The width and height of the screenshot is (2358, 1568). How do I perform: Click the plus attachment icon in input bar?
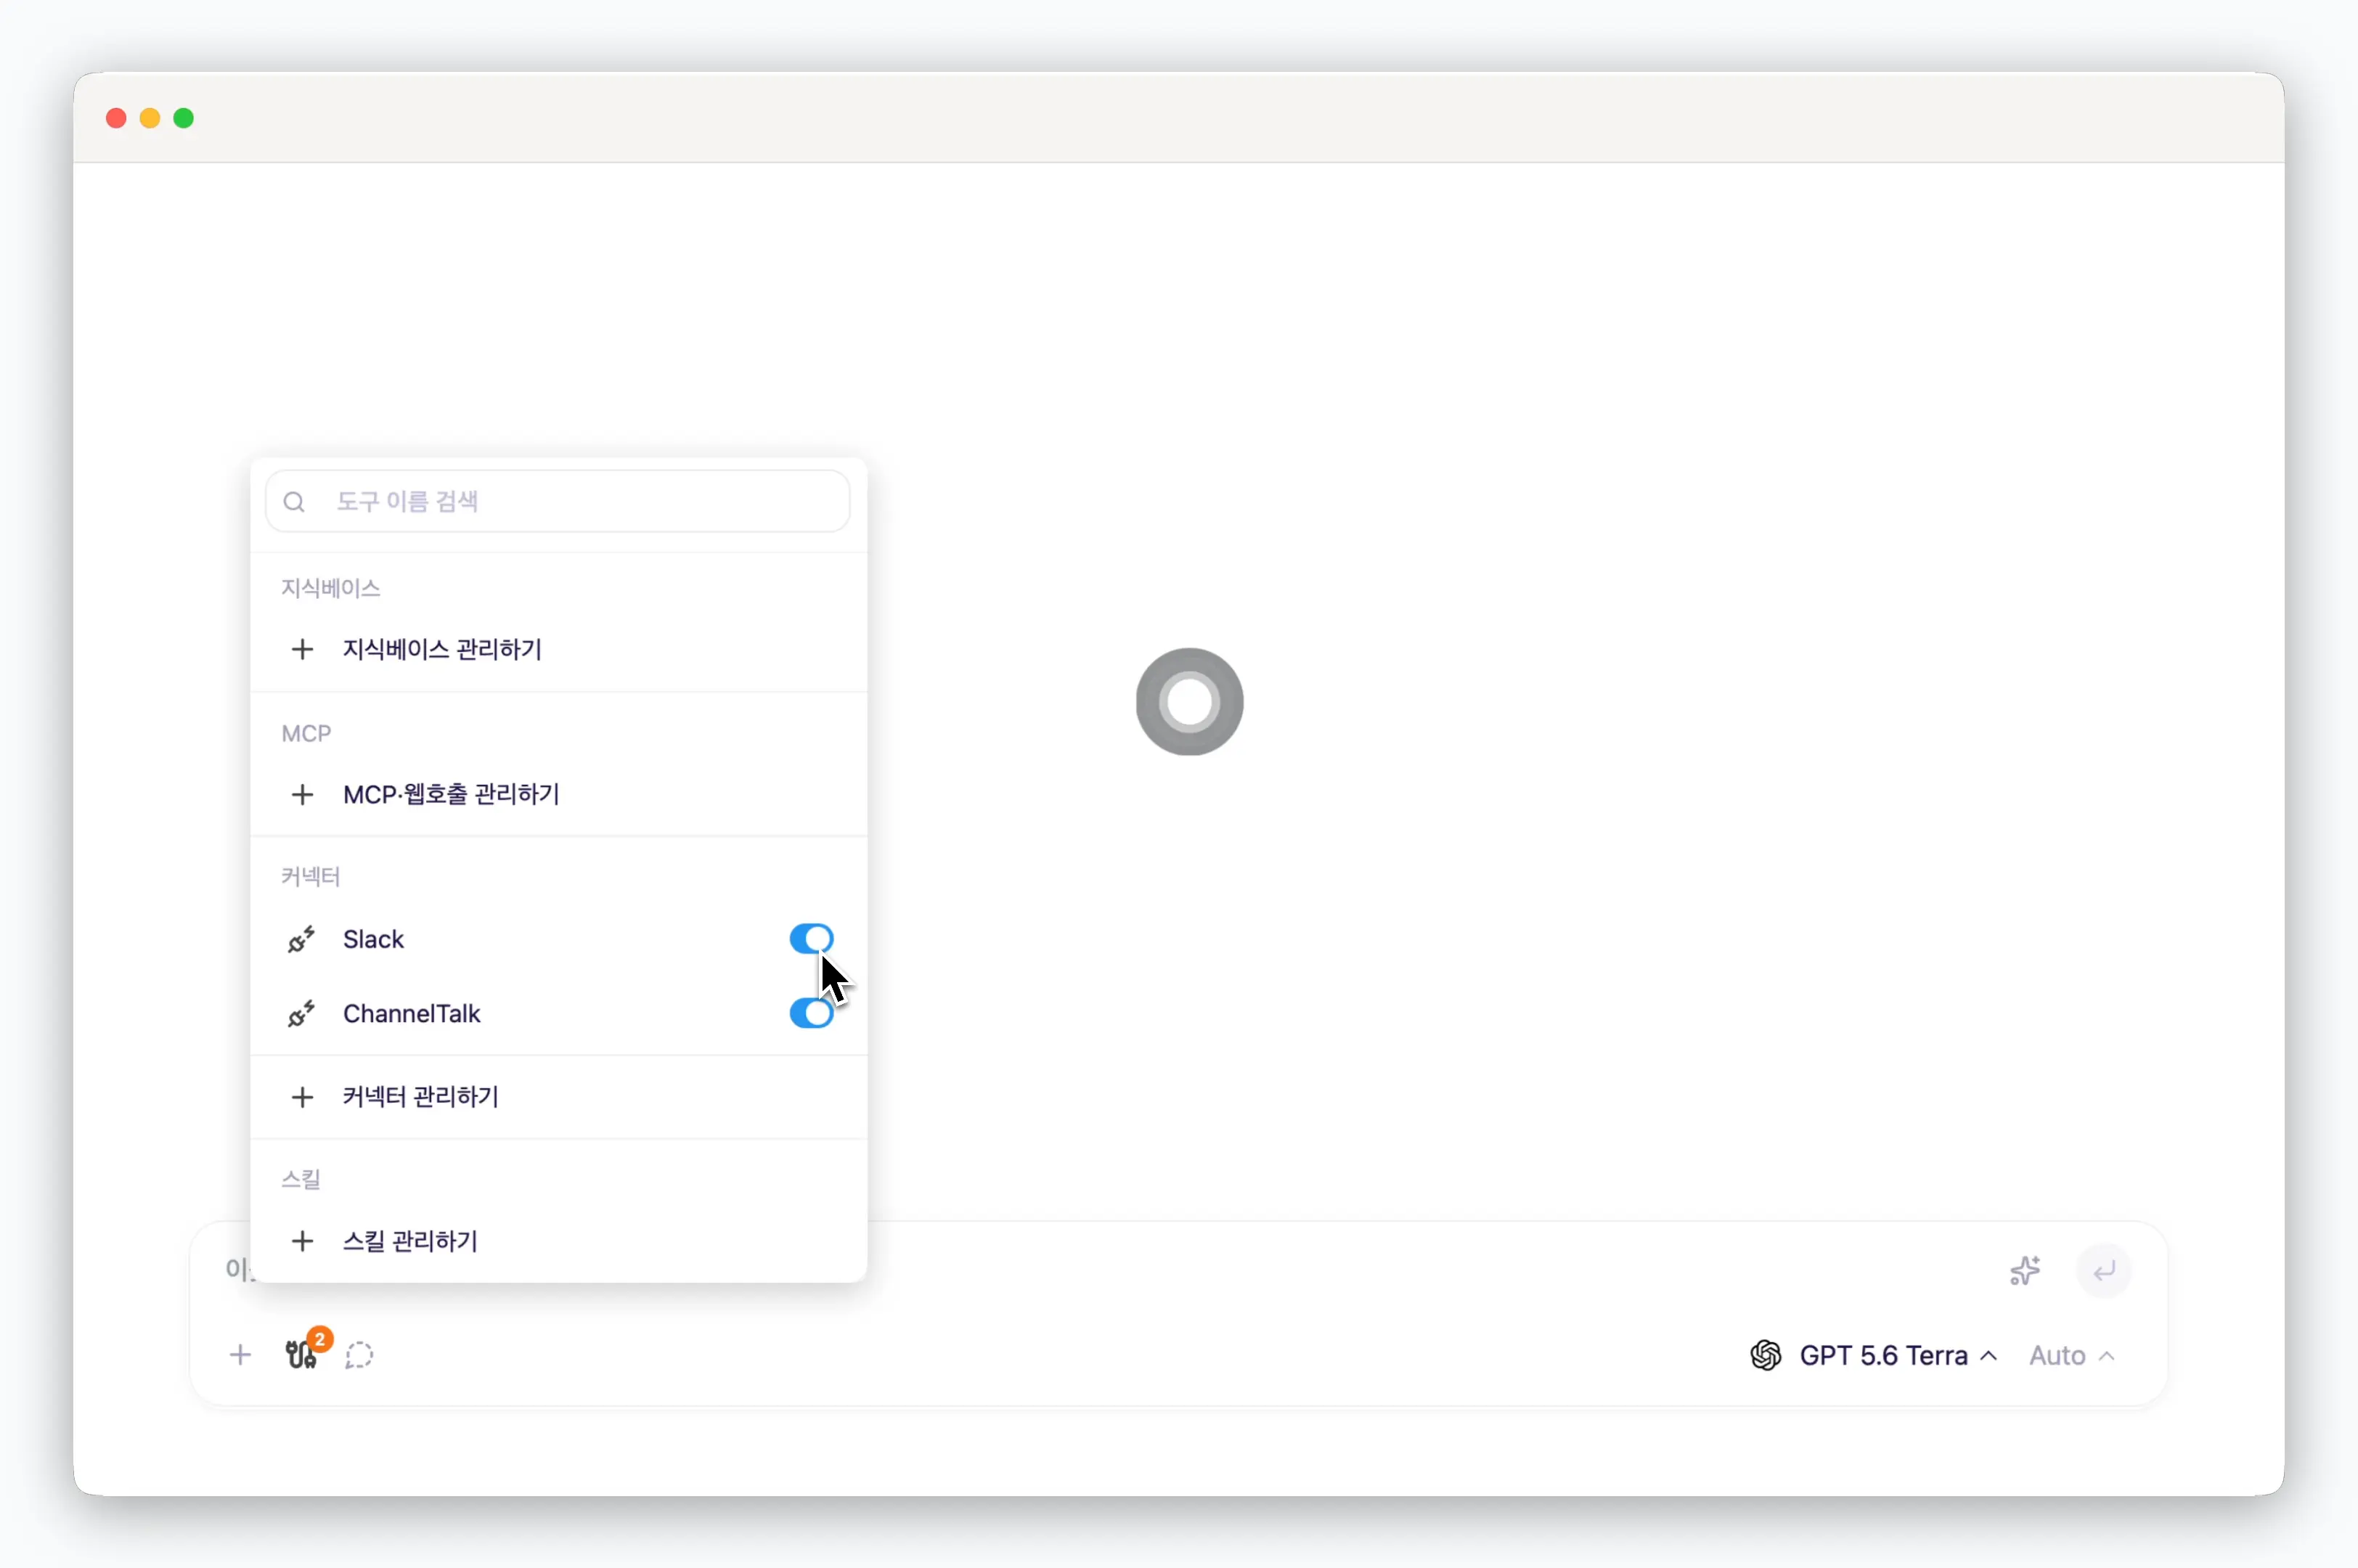pyautogui.click(x=240, y=1355)
